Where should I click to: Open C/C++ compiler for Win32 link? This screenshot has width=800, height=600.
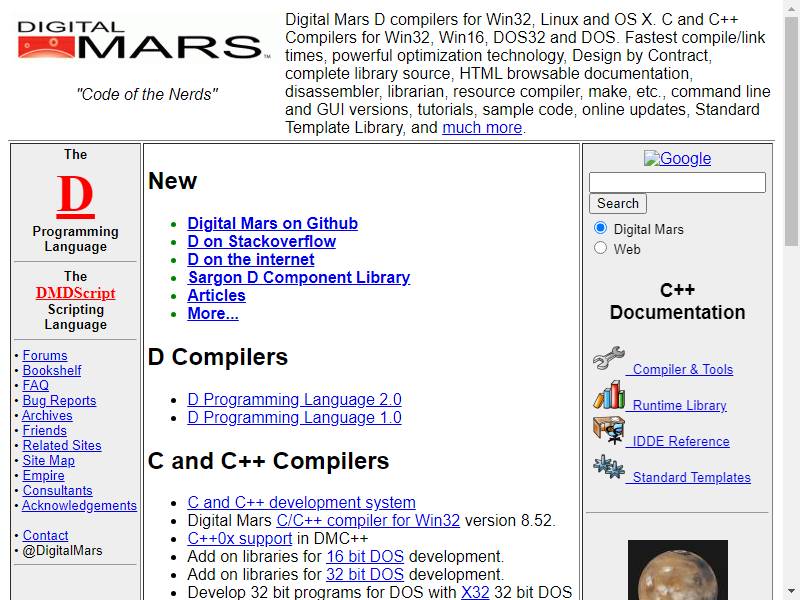click(368, 520)
